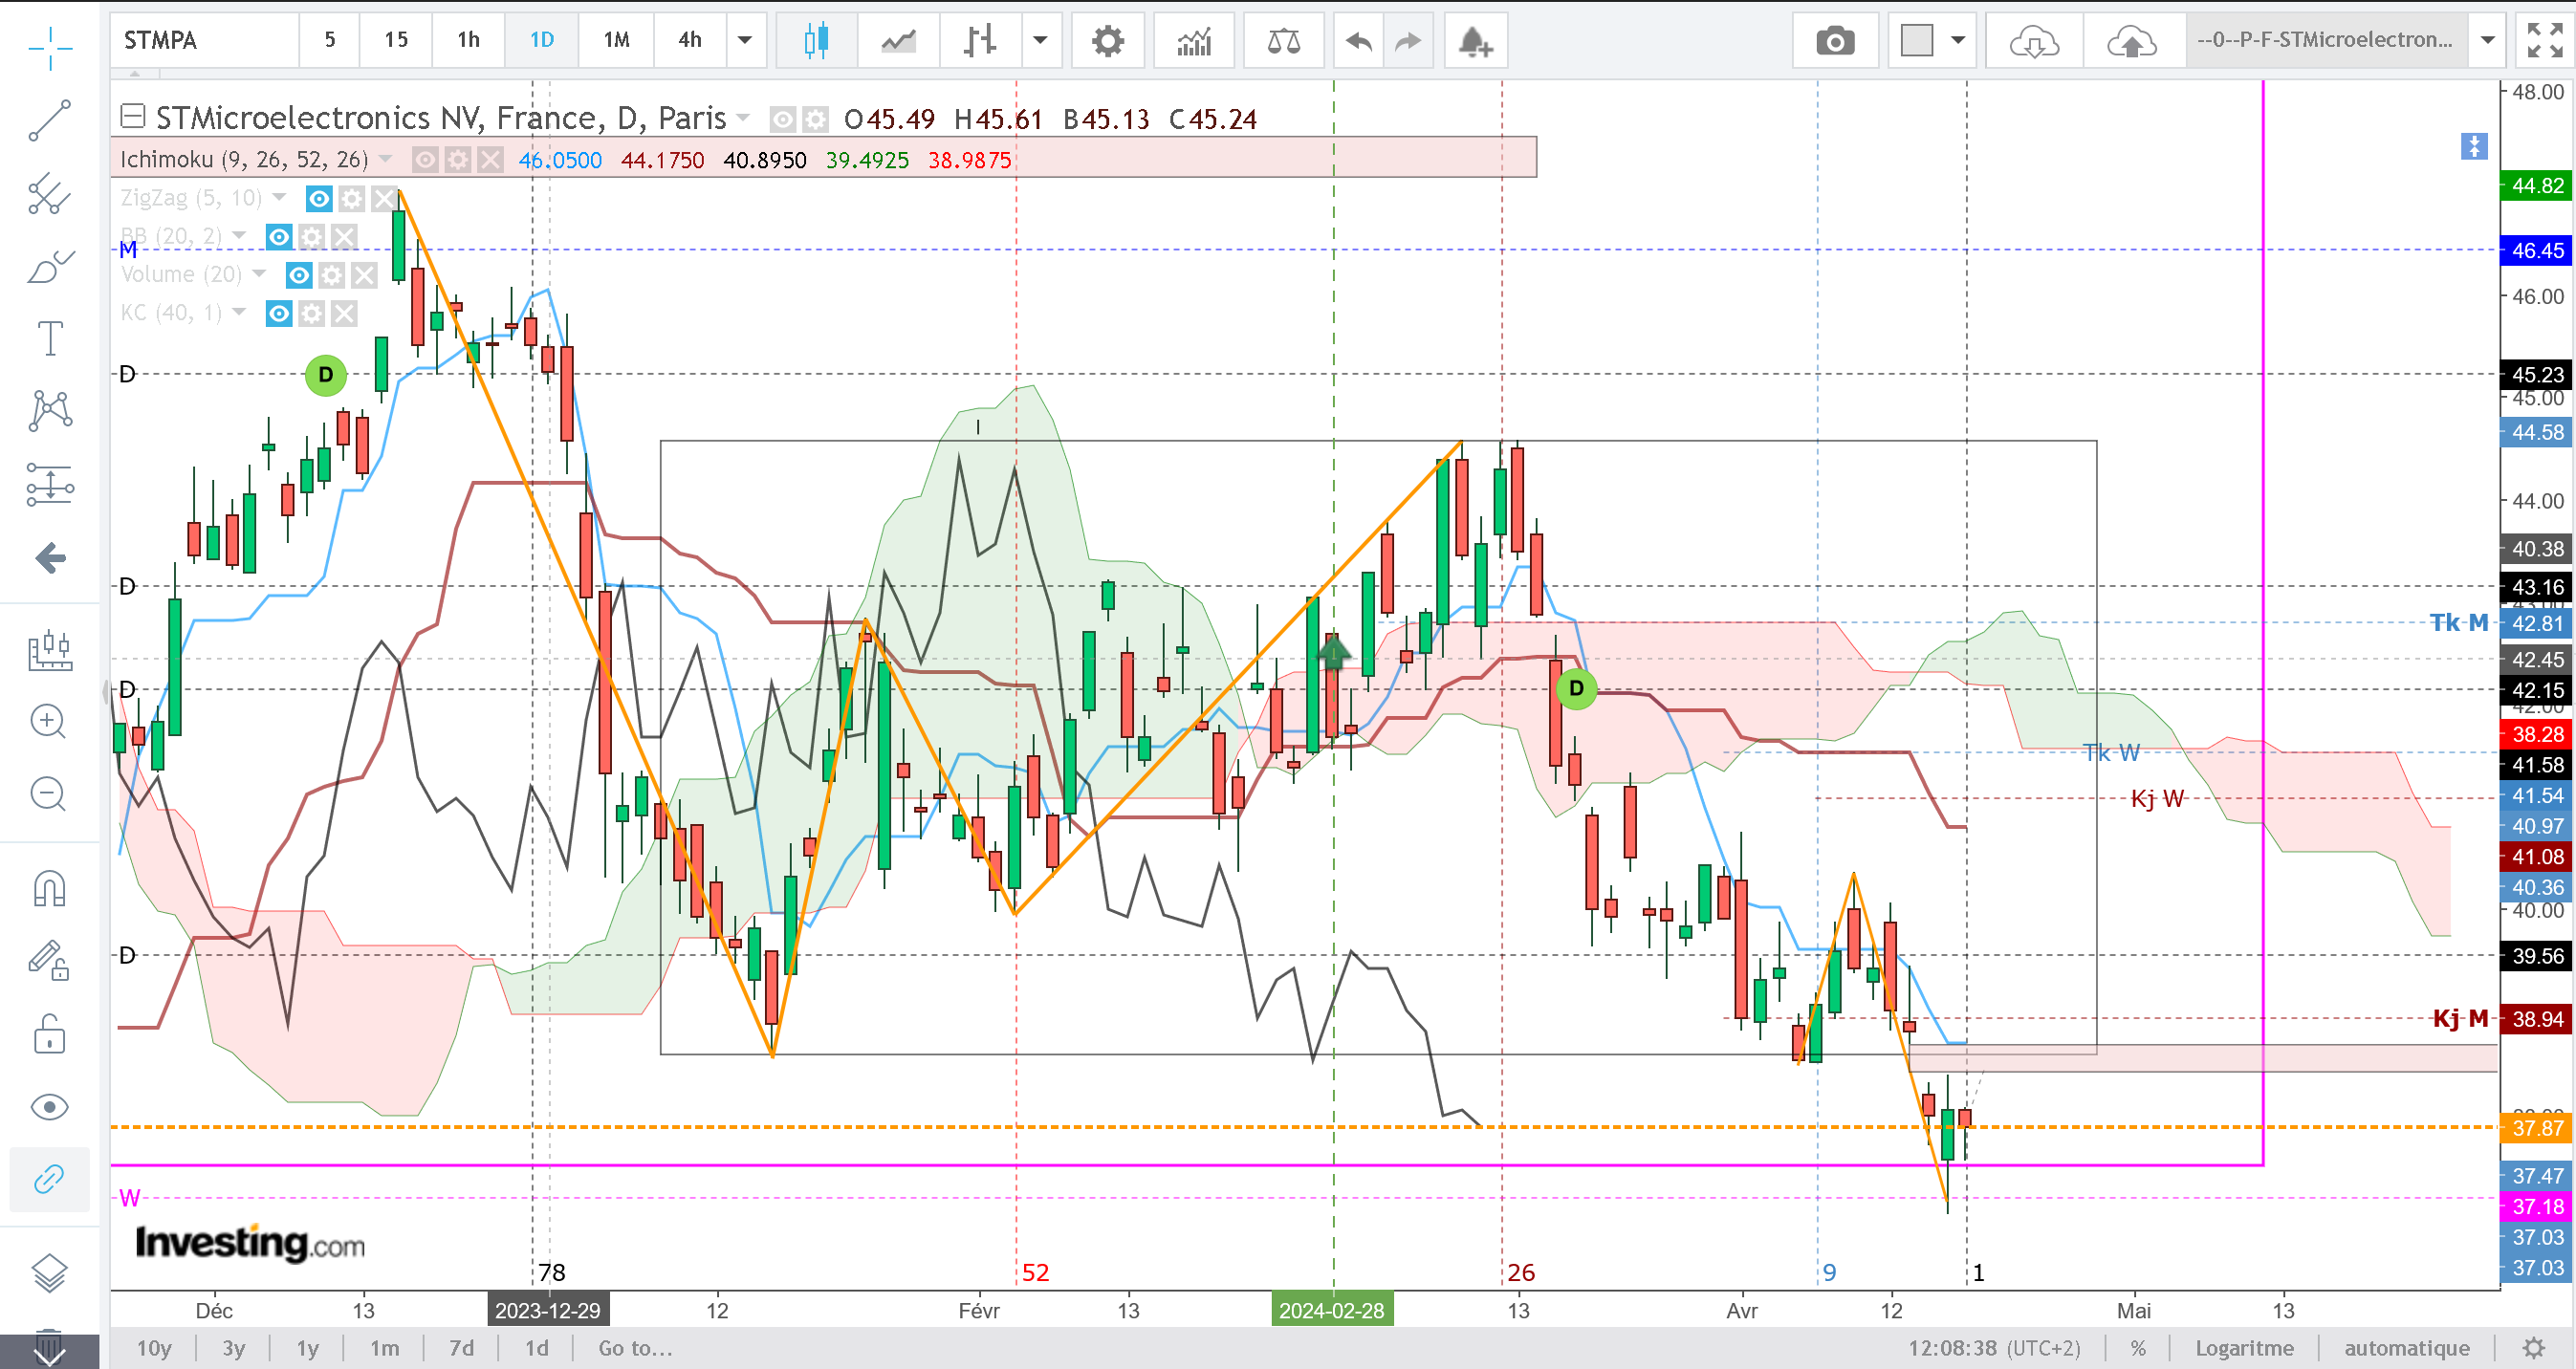The width and height of the screenshot is (2576, 1369).
Task: Select the 1D interval
Action: (x=542, y=40)
